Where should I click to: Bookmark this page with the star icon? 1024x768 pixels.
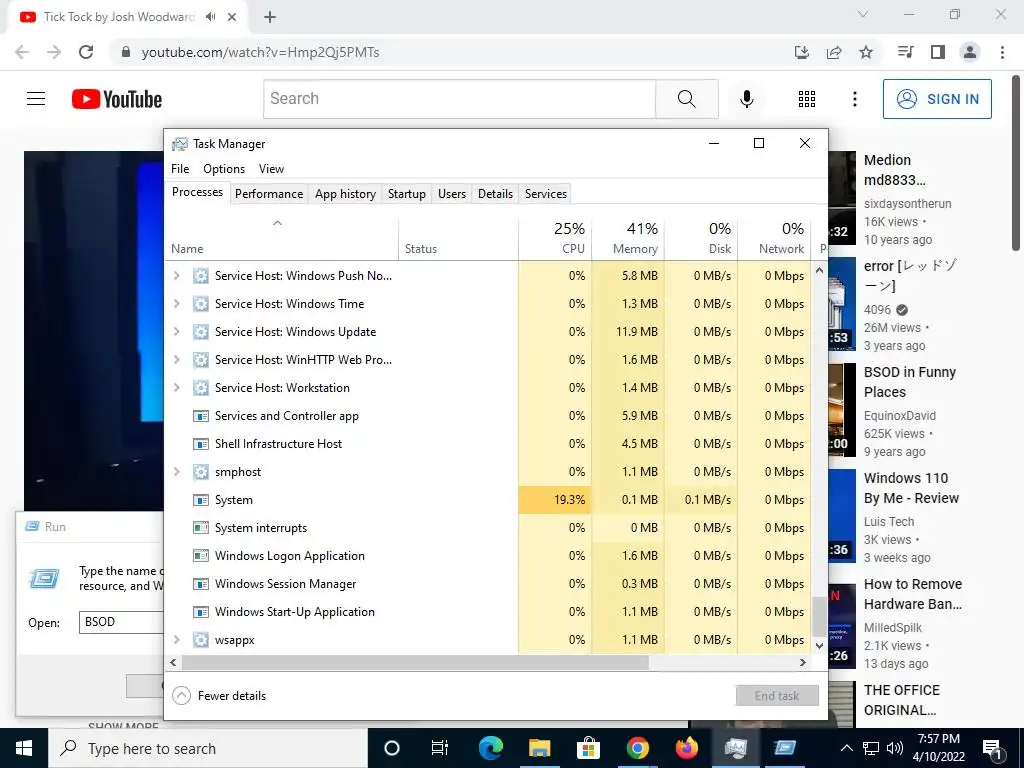pos(866,52)
